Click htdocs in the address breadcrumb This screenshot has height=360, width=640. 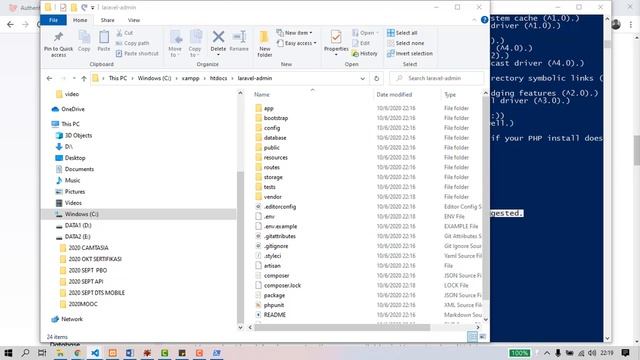[218, 78]
